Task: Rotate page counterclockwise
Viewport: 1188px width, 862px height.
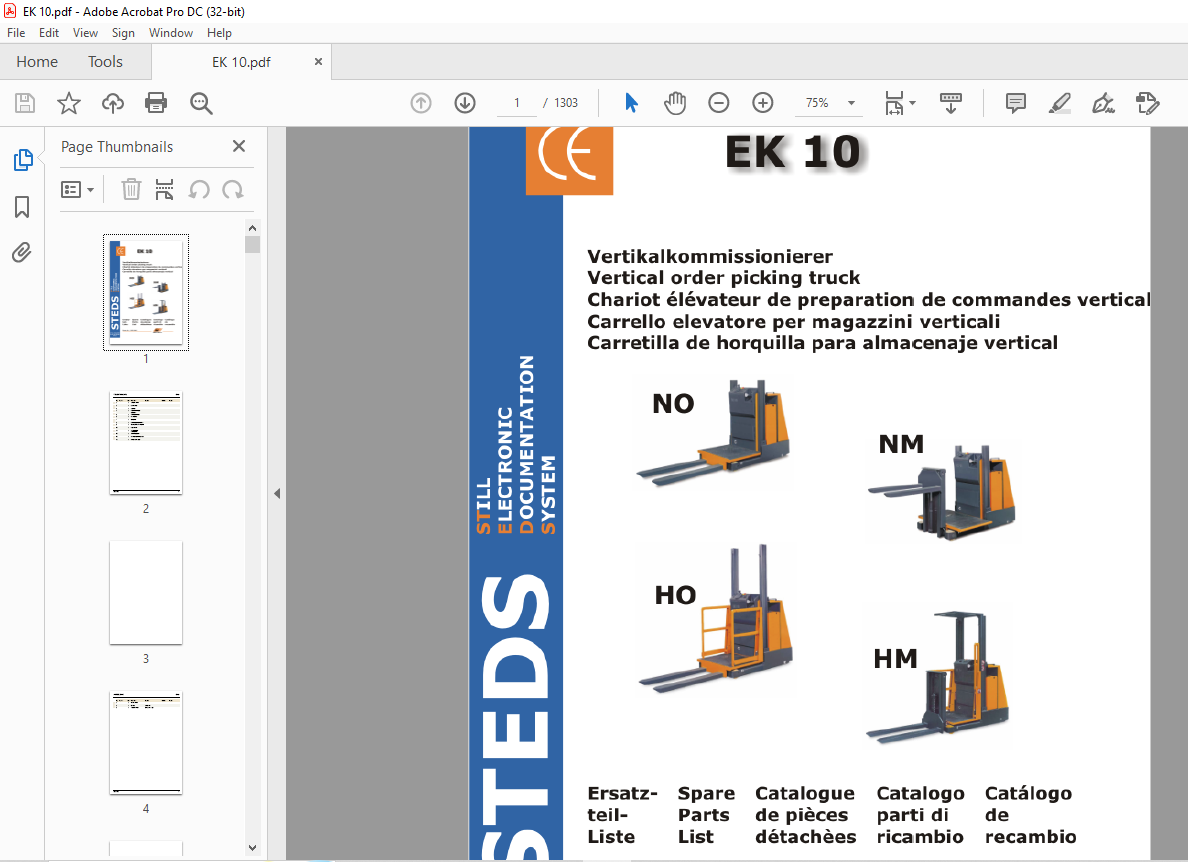Action: 199,189
